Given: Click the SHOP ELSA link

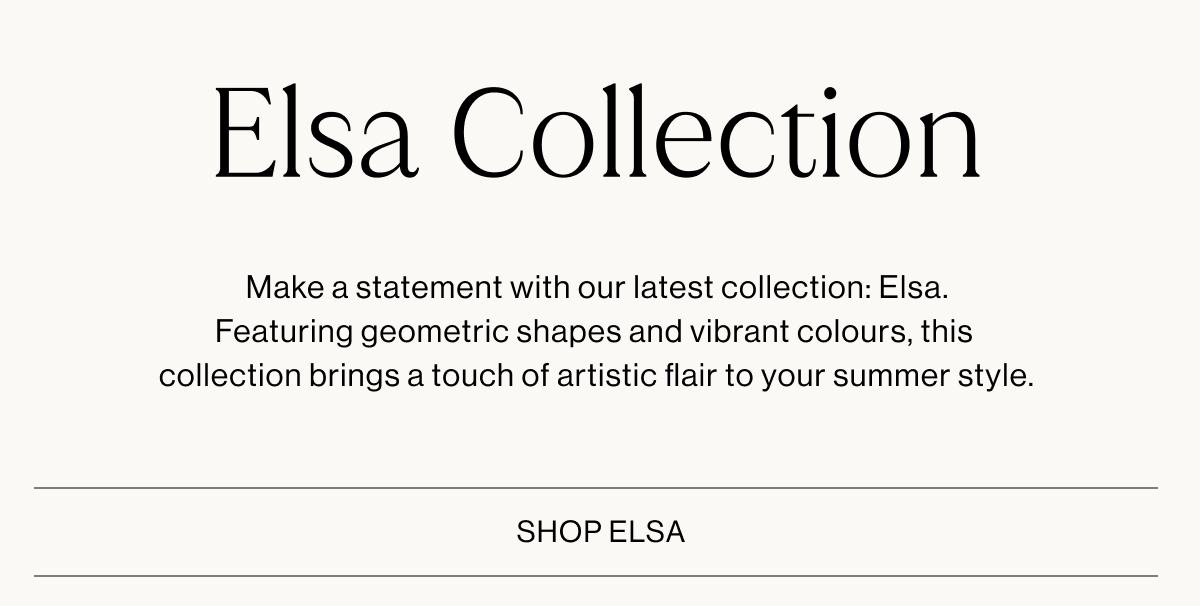Looking at the screenshot, I should point(600,532).
